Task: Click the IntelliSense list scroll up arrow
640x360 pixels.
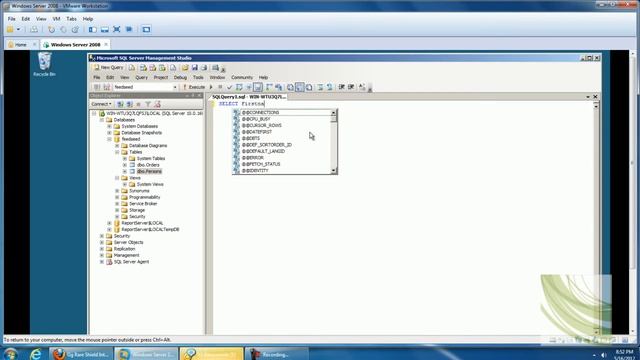Action: click(334, 113)
